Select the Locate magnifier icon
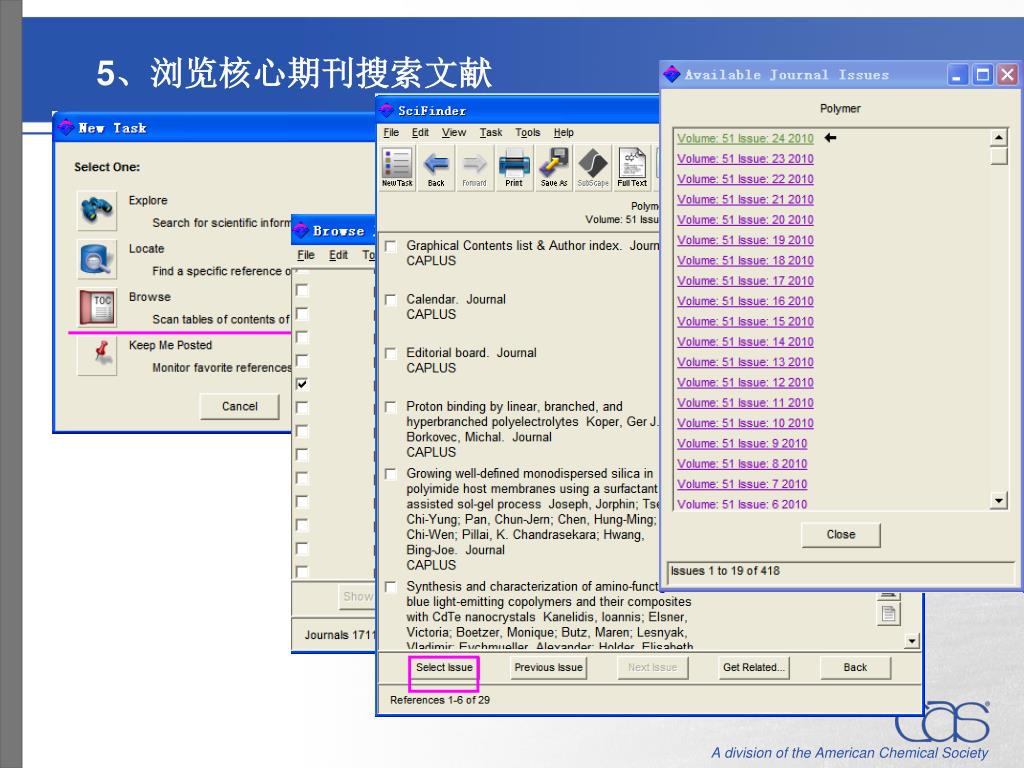 (97, 259)
